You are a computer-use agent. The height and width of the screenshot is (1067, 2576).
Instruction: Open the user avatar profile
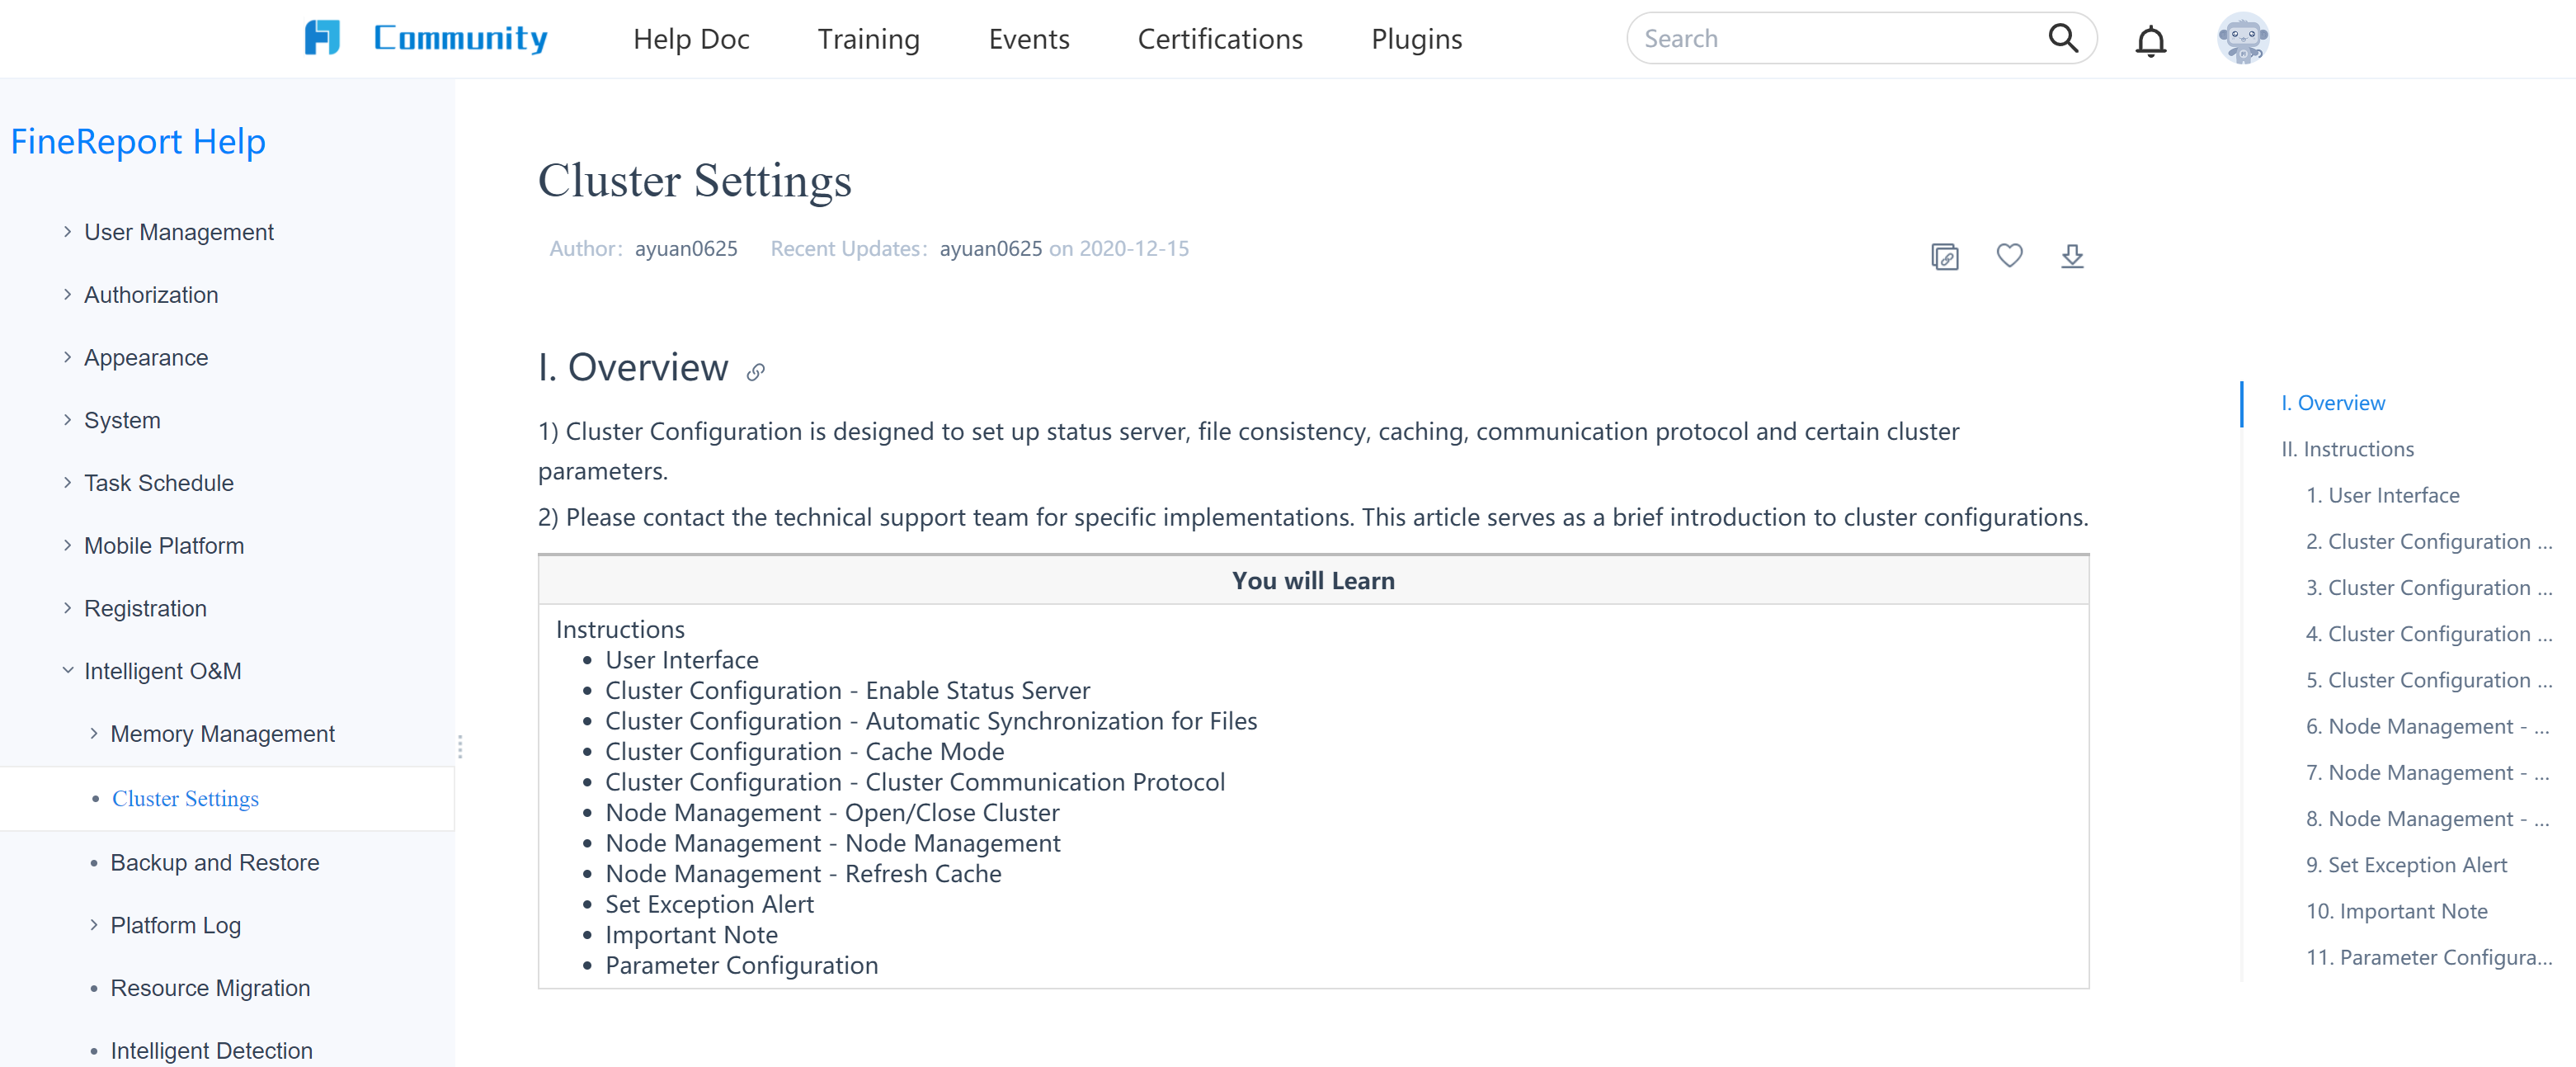[2242, 39]
